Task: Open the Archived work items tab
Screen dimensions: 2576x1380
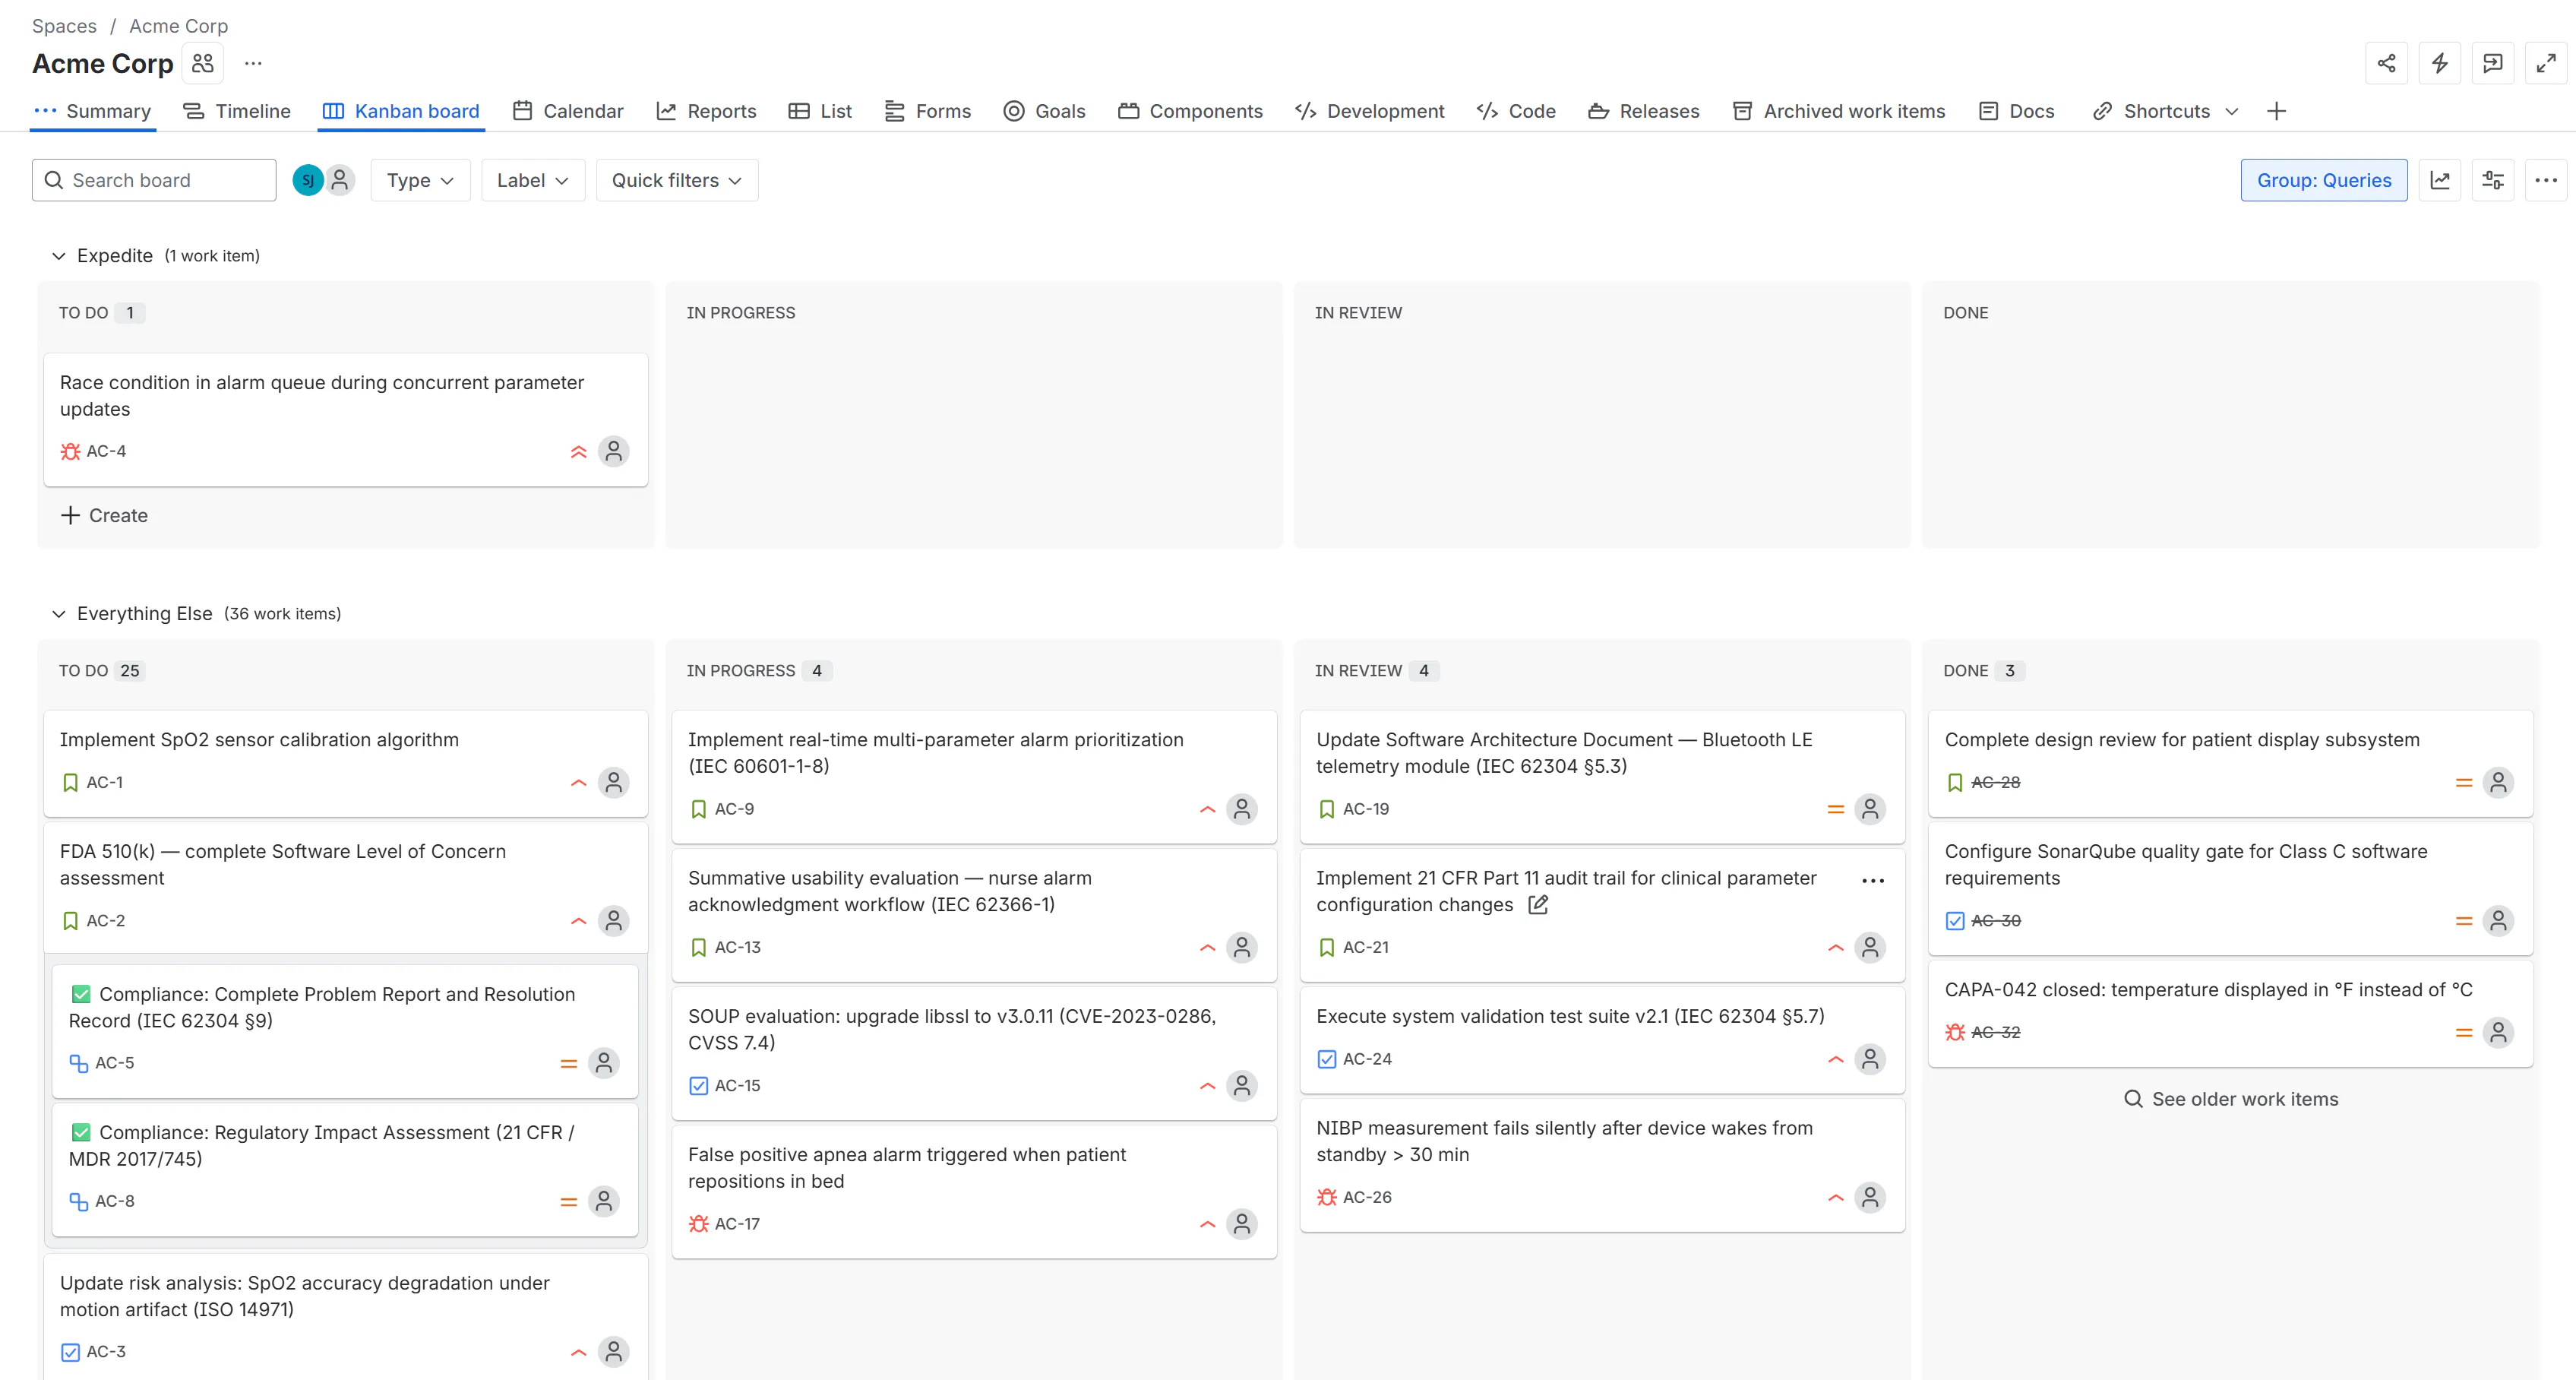Action: 1839,111
